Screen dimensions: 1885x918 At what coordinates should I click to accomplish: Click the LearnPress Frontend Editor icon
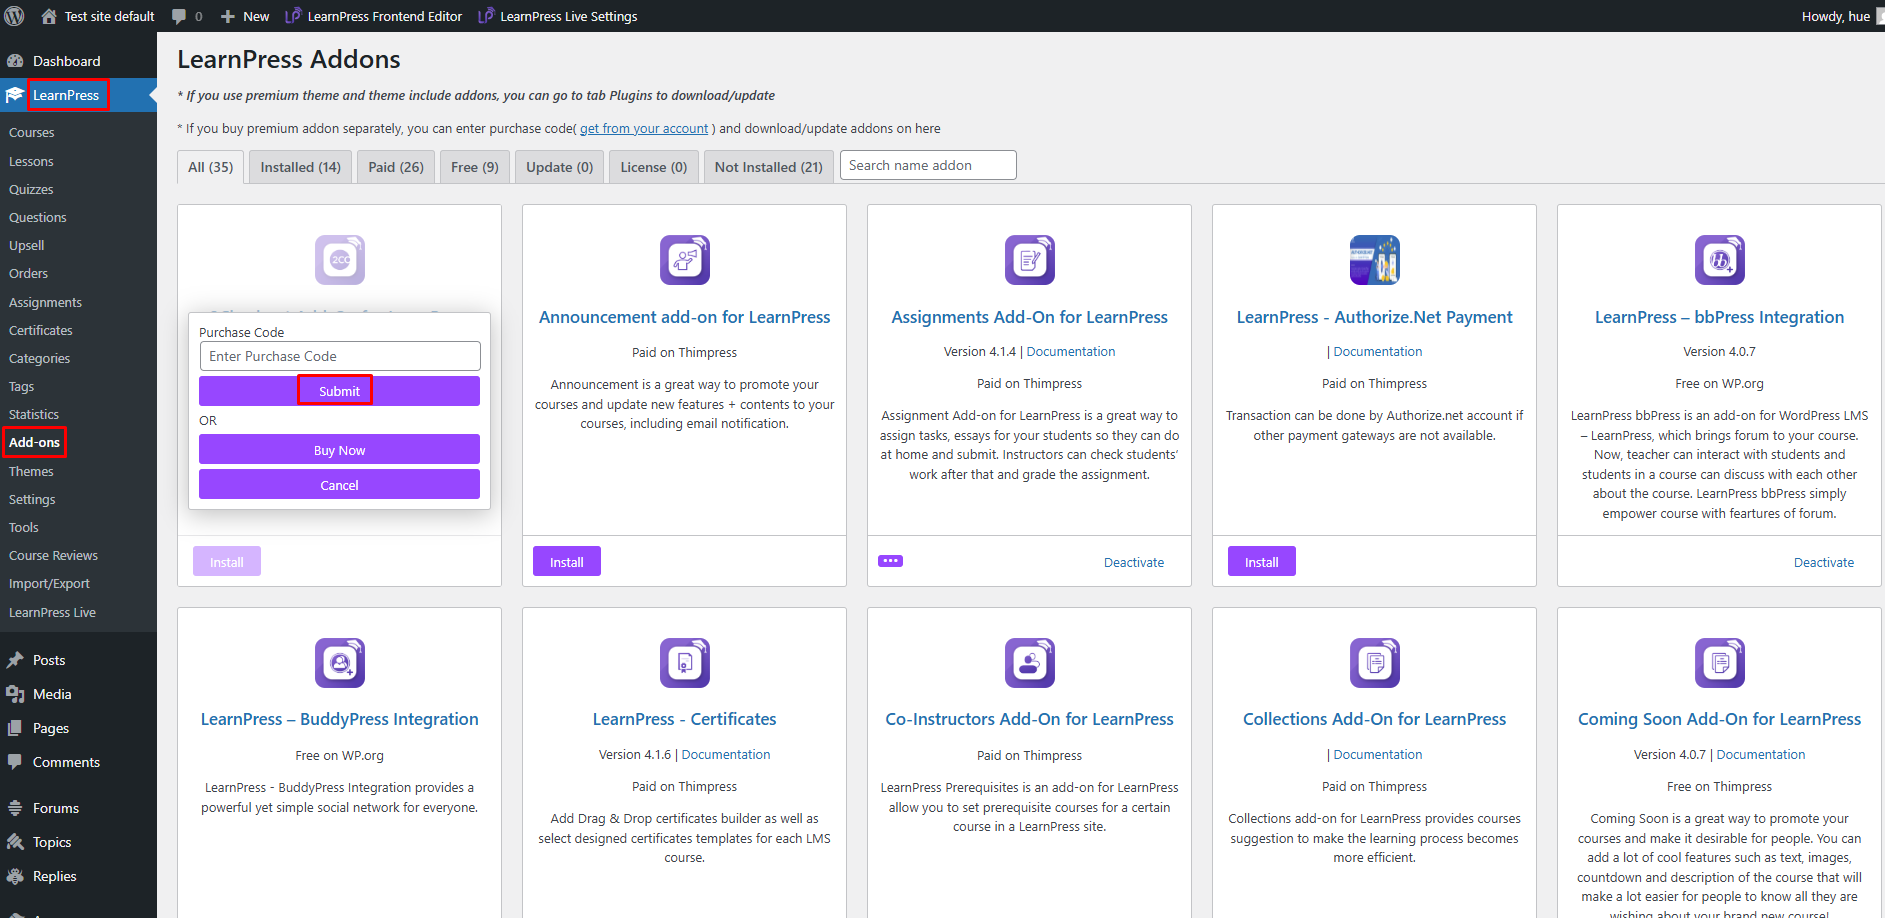(x=293, y=16)
